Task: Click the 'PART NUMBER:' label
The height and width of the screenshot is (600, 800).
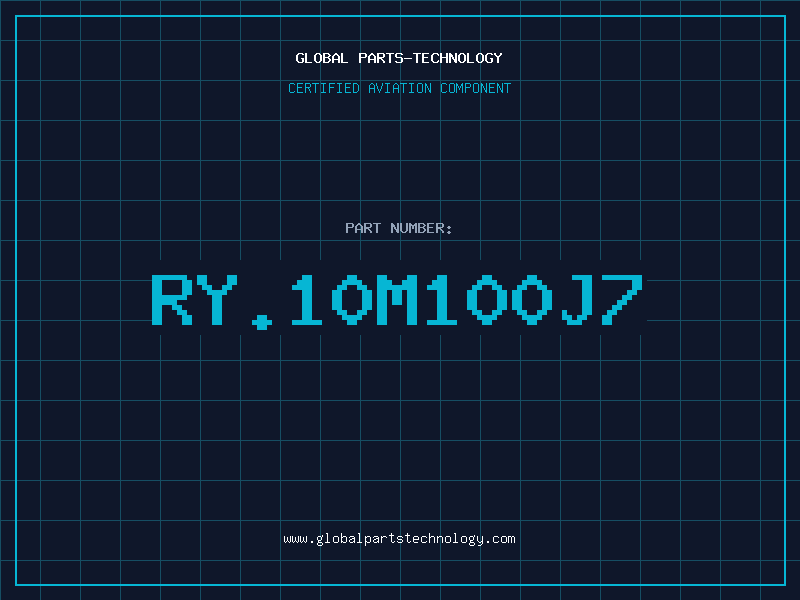Action: [x=399, y=228]
